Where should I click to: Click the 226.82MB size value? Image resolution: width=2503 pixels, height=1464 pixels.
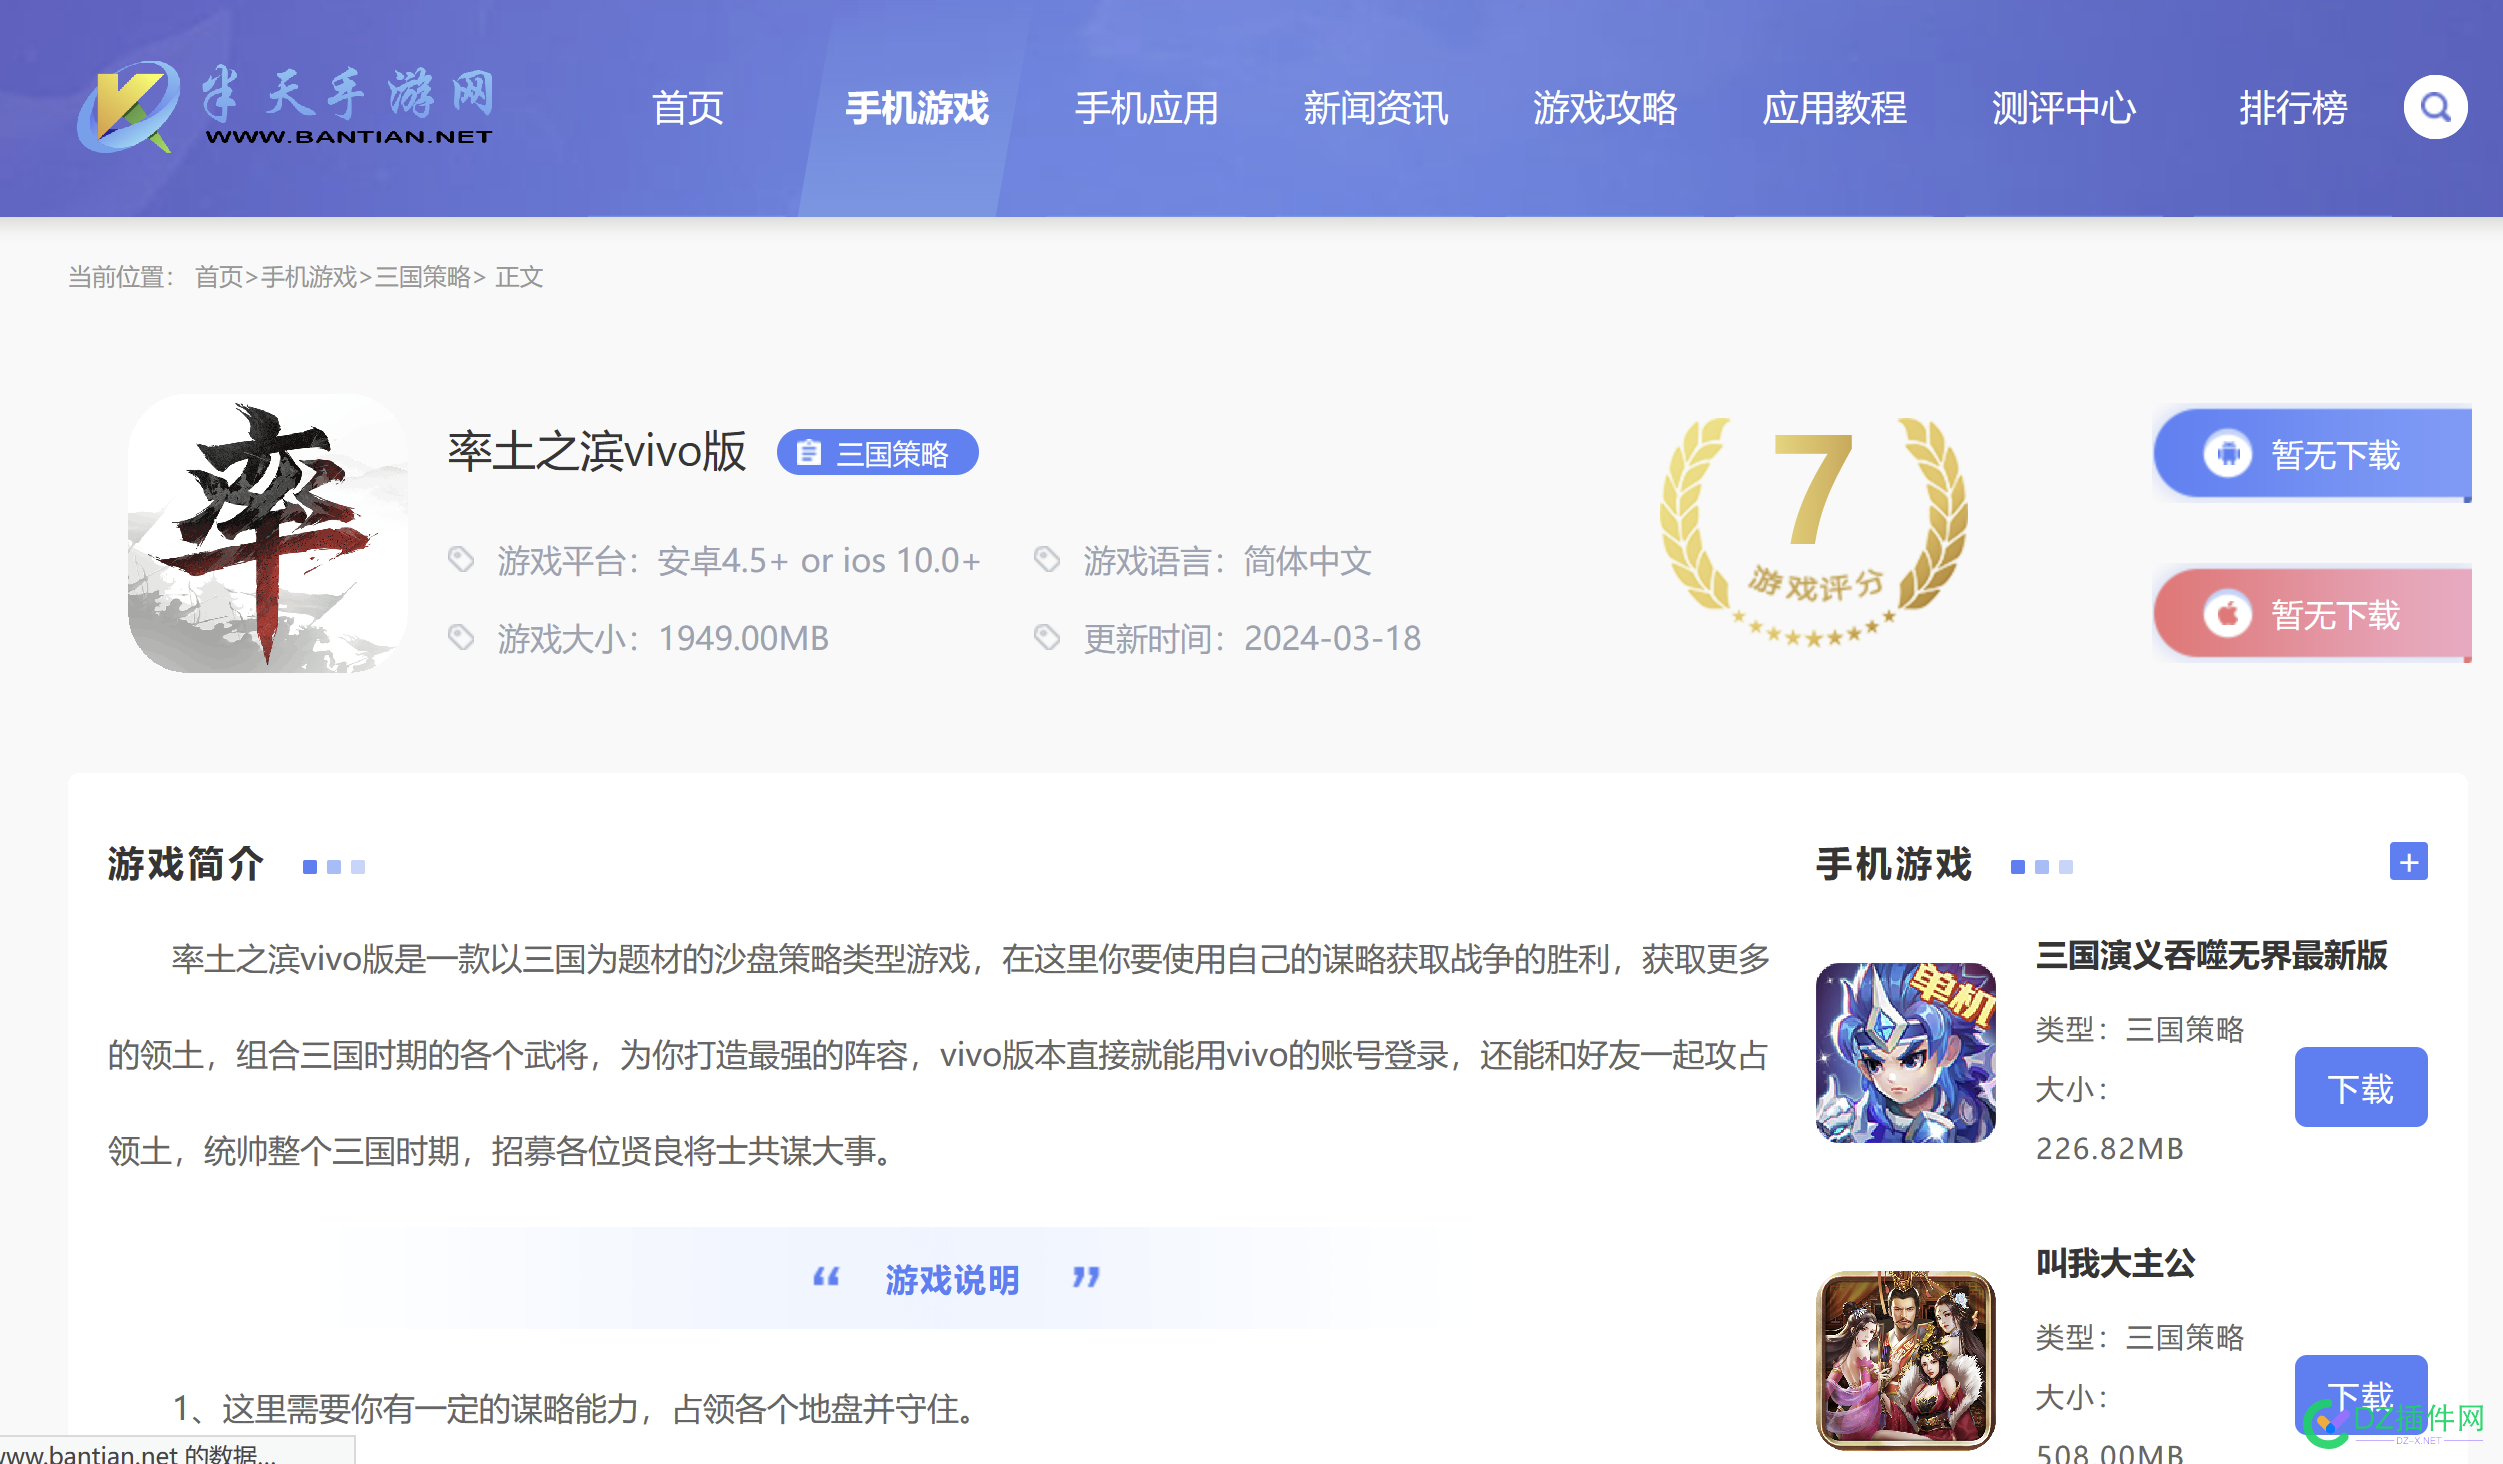pyautogui.click(x=2110, y=1148)
